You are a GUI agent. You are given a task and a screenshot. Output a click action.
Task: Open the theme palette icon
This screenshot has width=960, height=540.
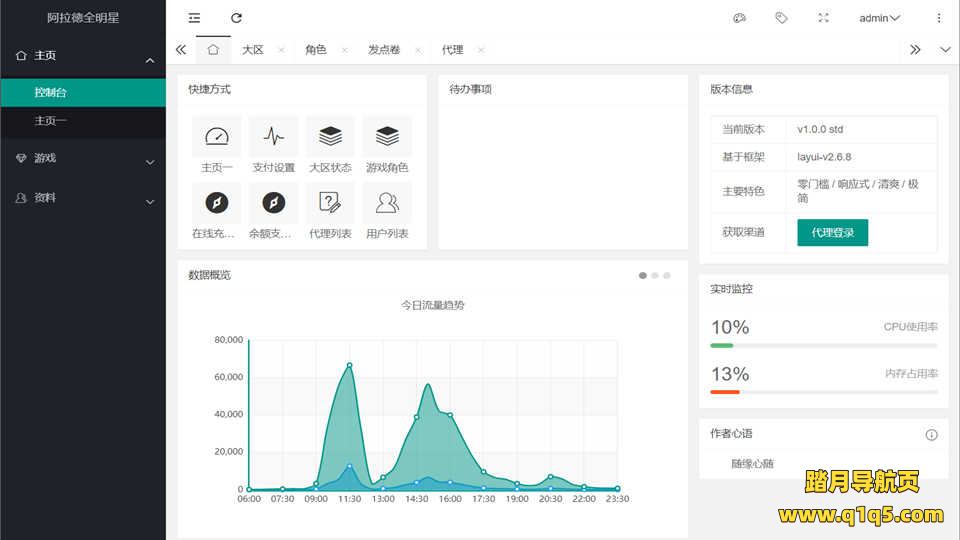coord(739,18)
